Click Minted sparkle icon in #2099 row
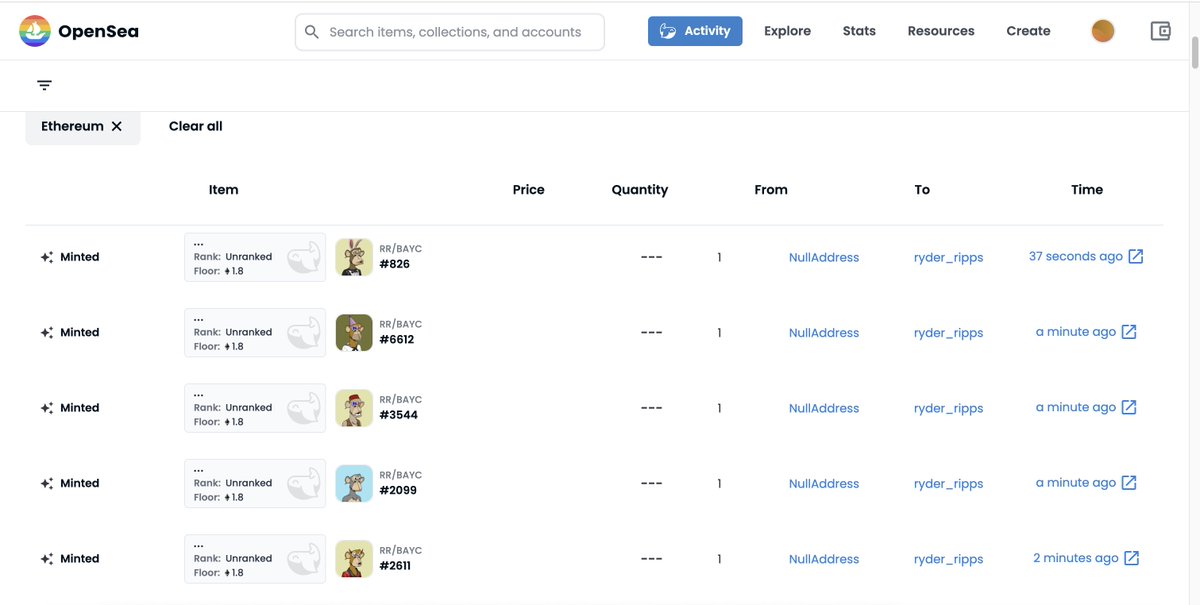The image size is (1200, 605). point(46,483)
